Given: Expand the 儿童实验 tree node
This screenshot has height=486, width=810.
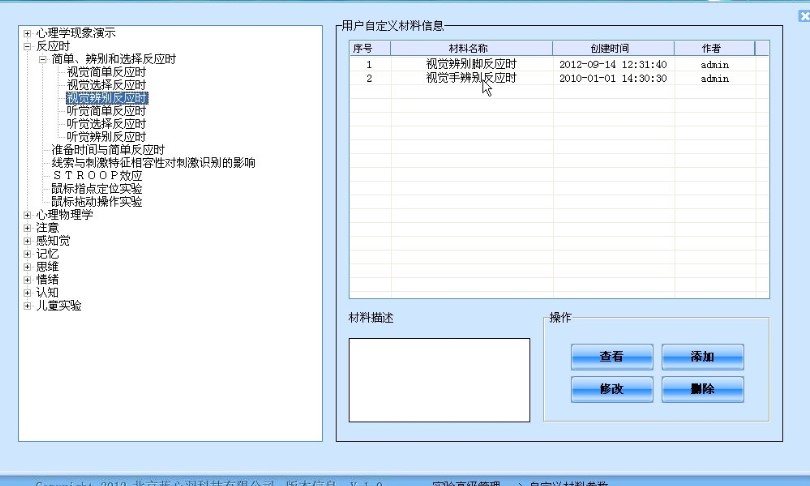Looking at the screenshot, I should point(27,306).
